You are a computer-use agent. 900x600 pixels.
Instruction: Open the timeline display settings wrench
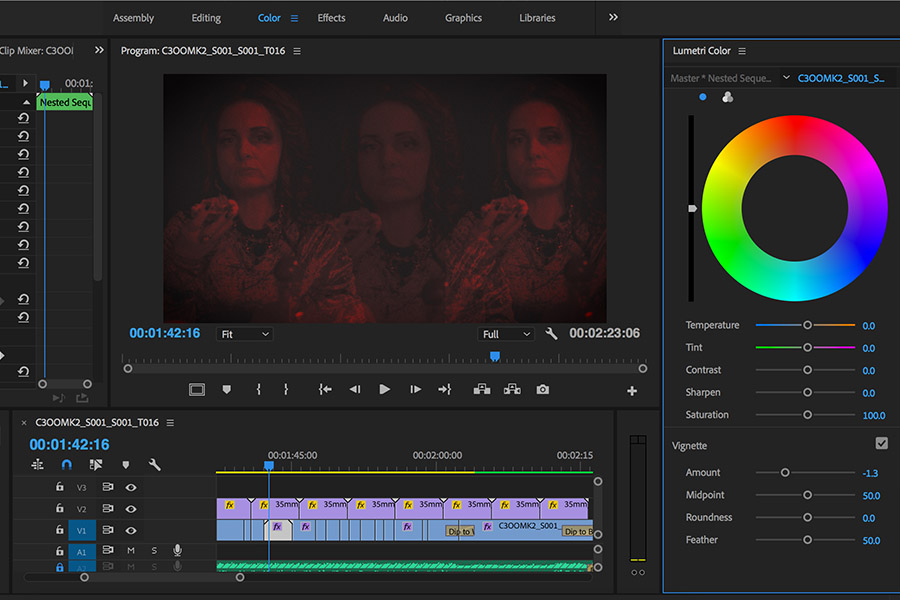click(155, 465)
